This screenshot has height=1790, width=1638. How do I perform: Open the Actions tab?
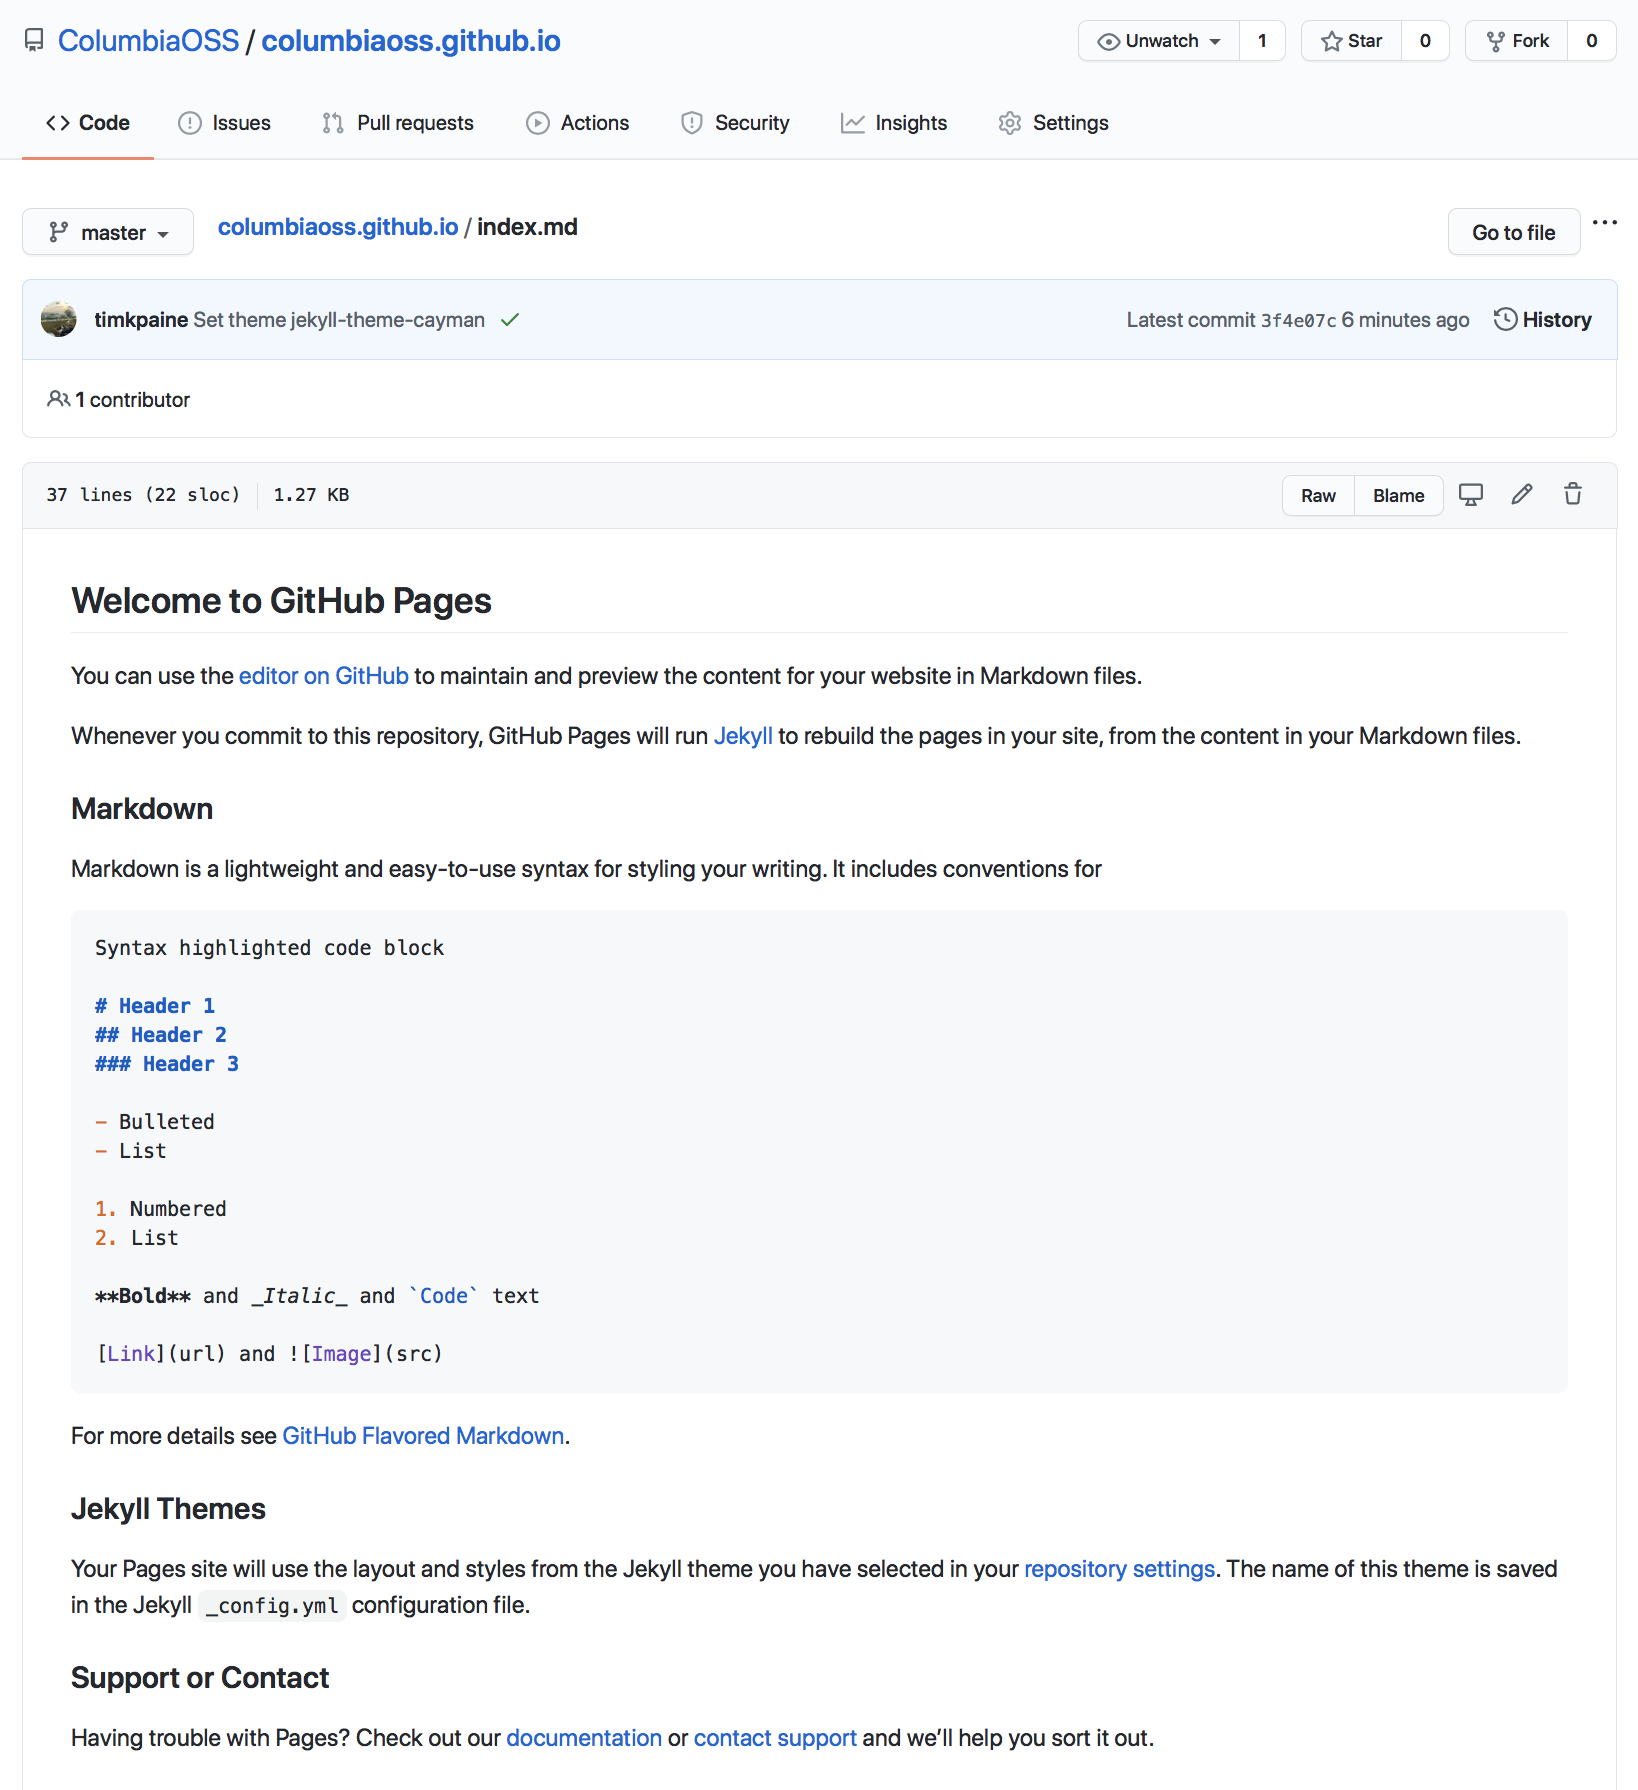coord(578,123)
